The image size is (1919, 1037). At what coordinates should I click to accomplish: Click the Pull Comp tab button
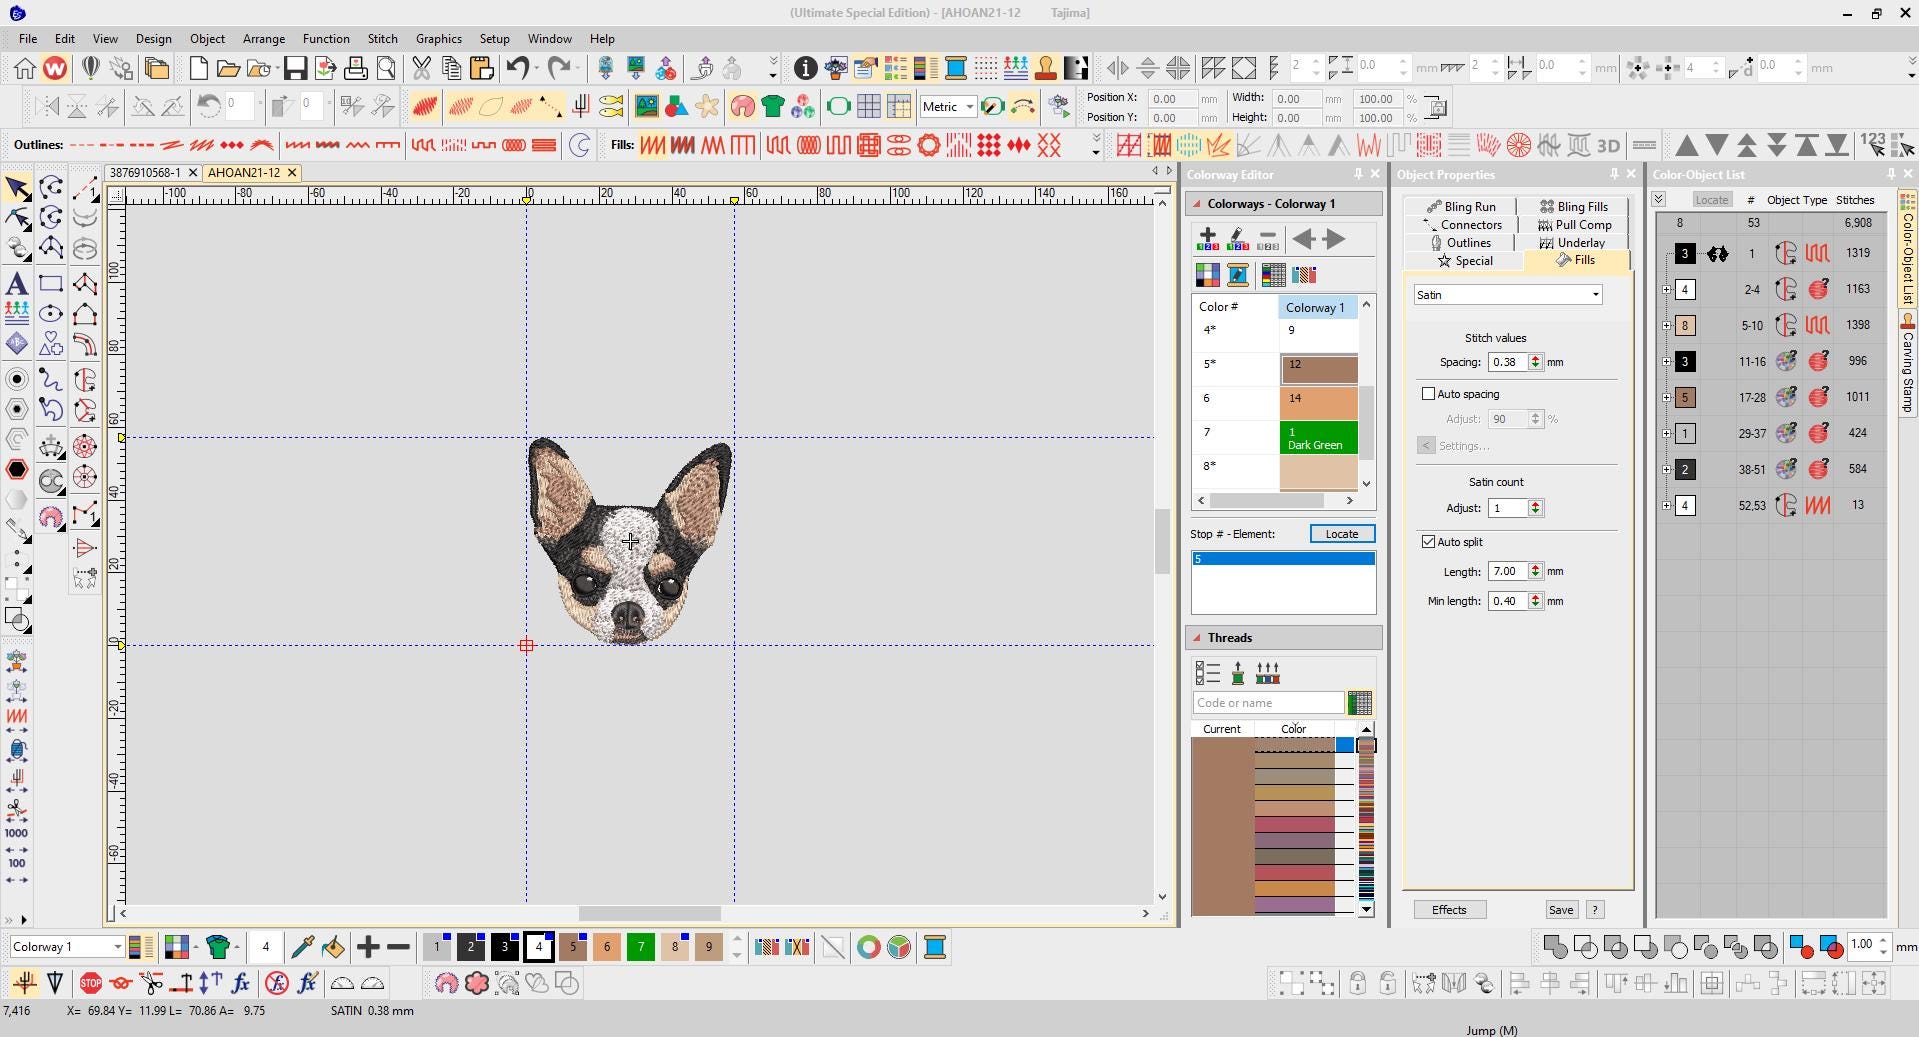click(x=1574, y=225)
